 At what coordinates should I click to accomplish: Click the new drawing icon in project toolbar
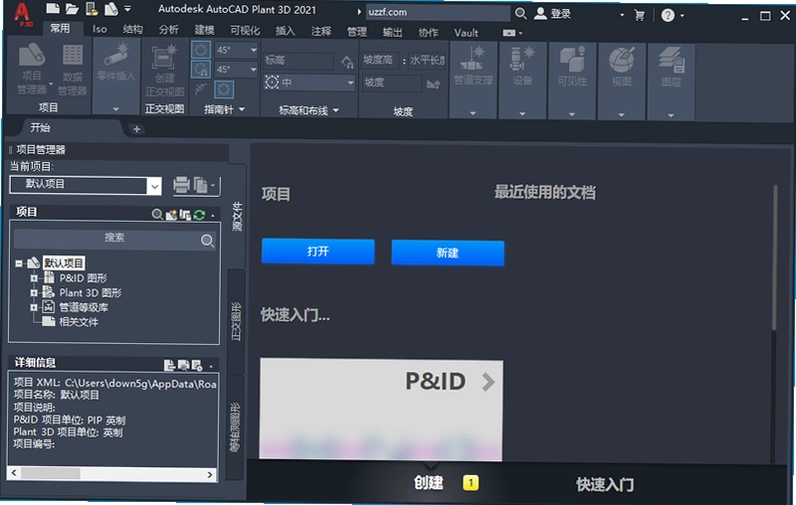(x=171, y=215)
